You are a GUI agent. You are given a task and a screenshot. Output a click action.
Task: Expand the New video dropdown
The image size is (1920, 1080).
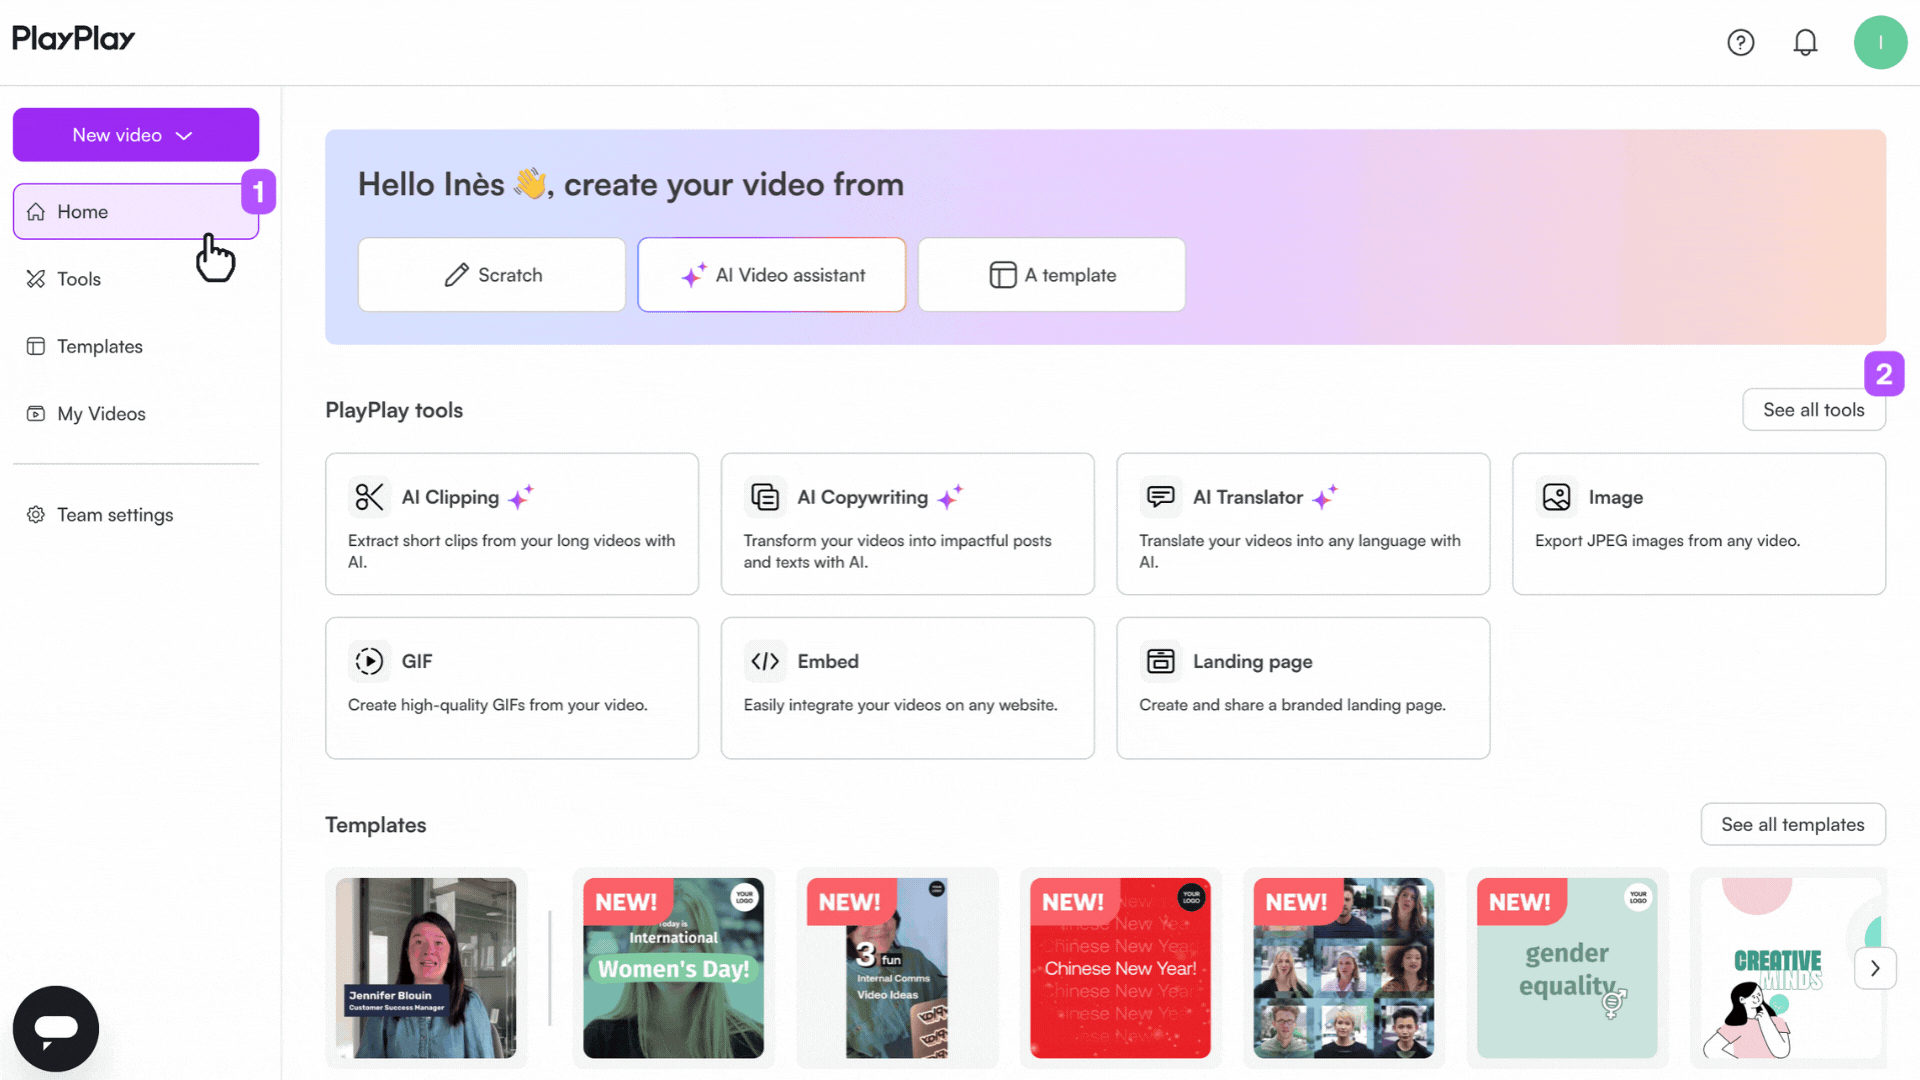pyautogui.click(x=136, y=135)
